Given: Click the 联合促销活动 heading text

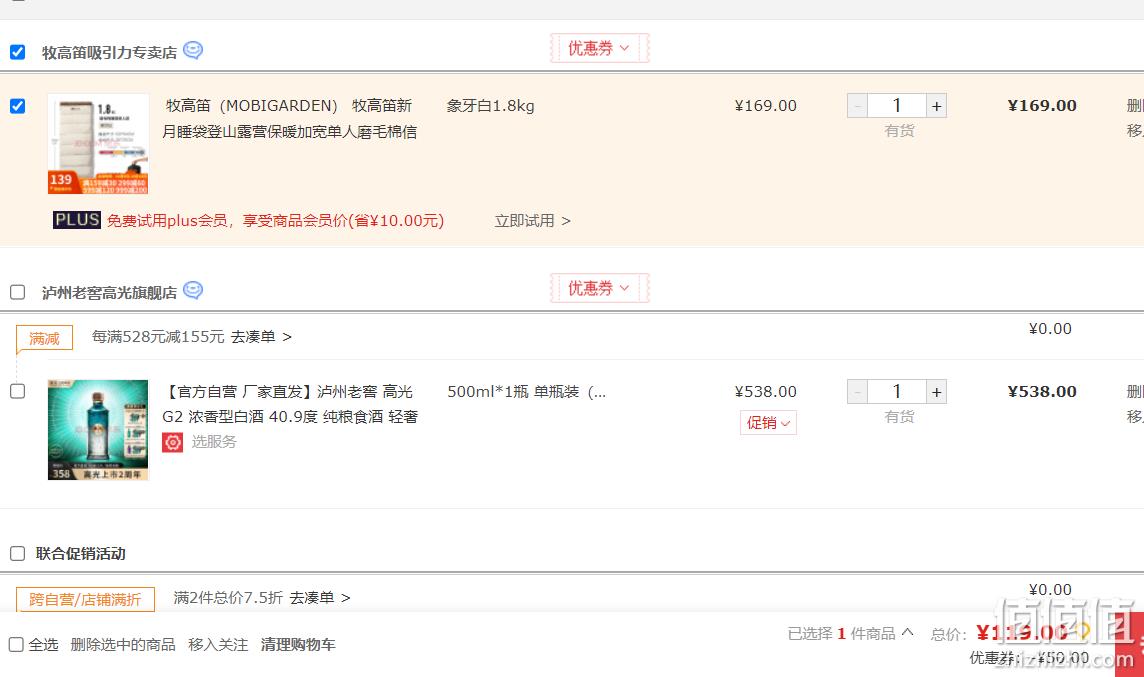Looking at the screenshot, I should pos(80,554).
